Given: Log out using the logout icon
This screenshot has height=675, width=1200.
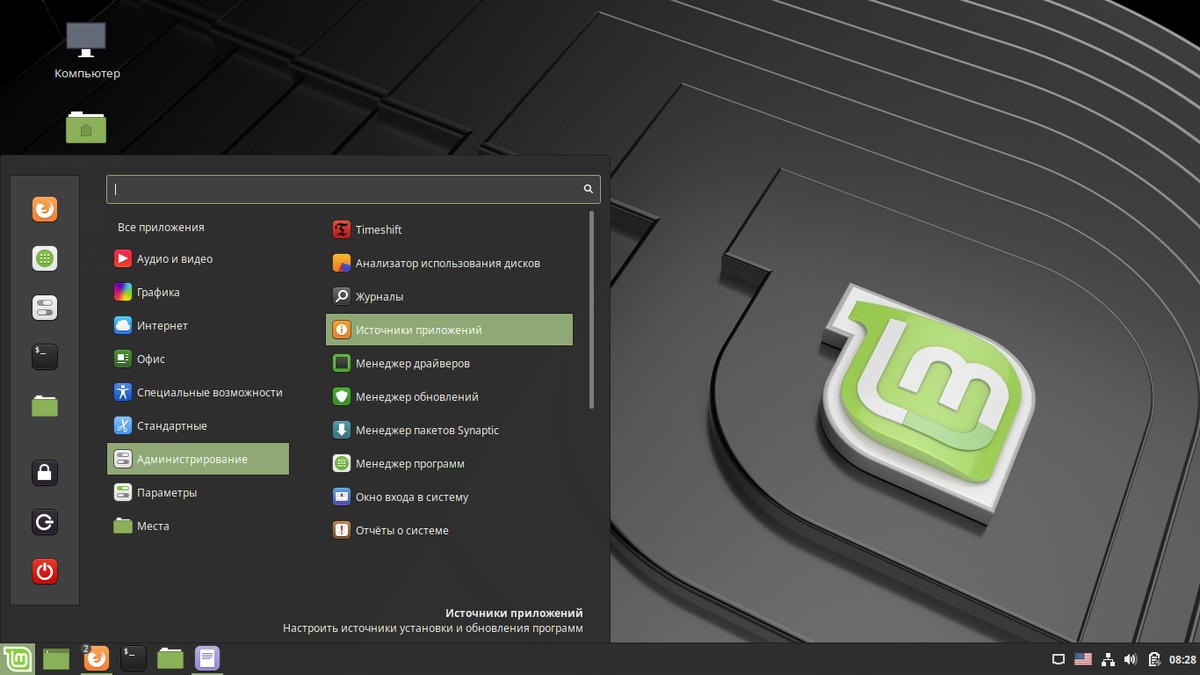Looking at the screenshot, I should coord(44,522).
